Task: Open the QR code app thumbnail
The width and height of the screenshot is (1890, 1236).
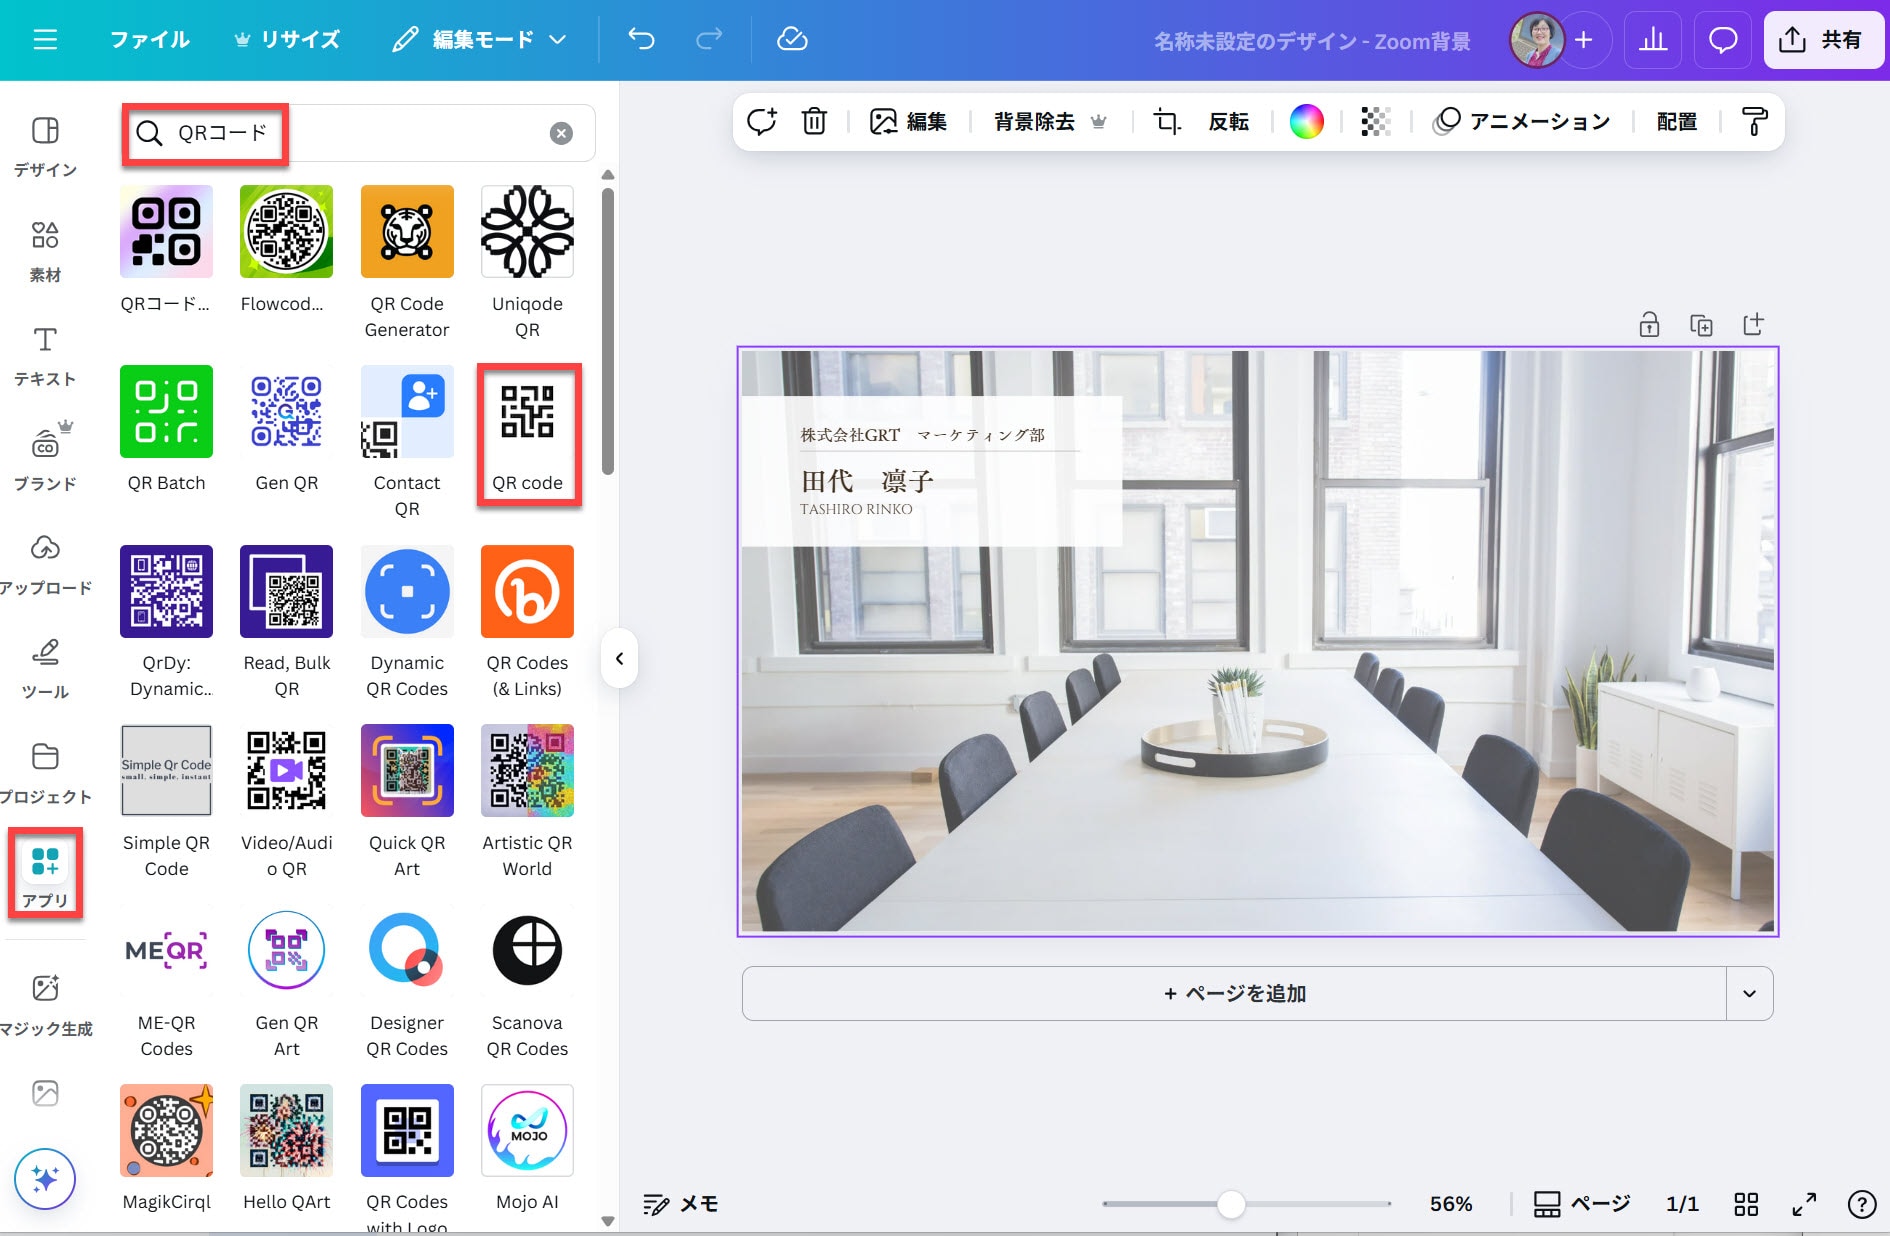Action: point(527,432)
